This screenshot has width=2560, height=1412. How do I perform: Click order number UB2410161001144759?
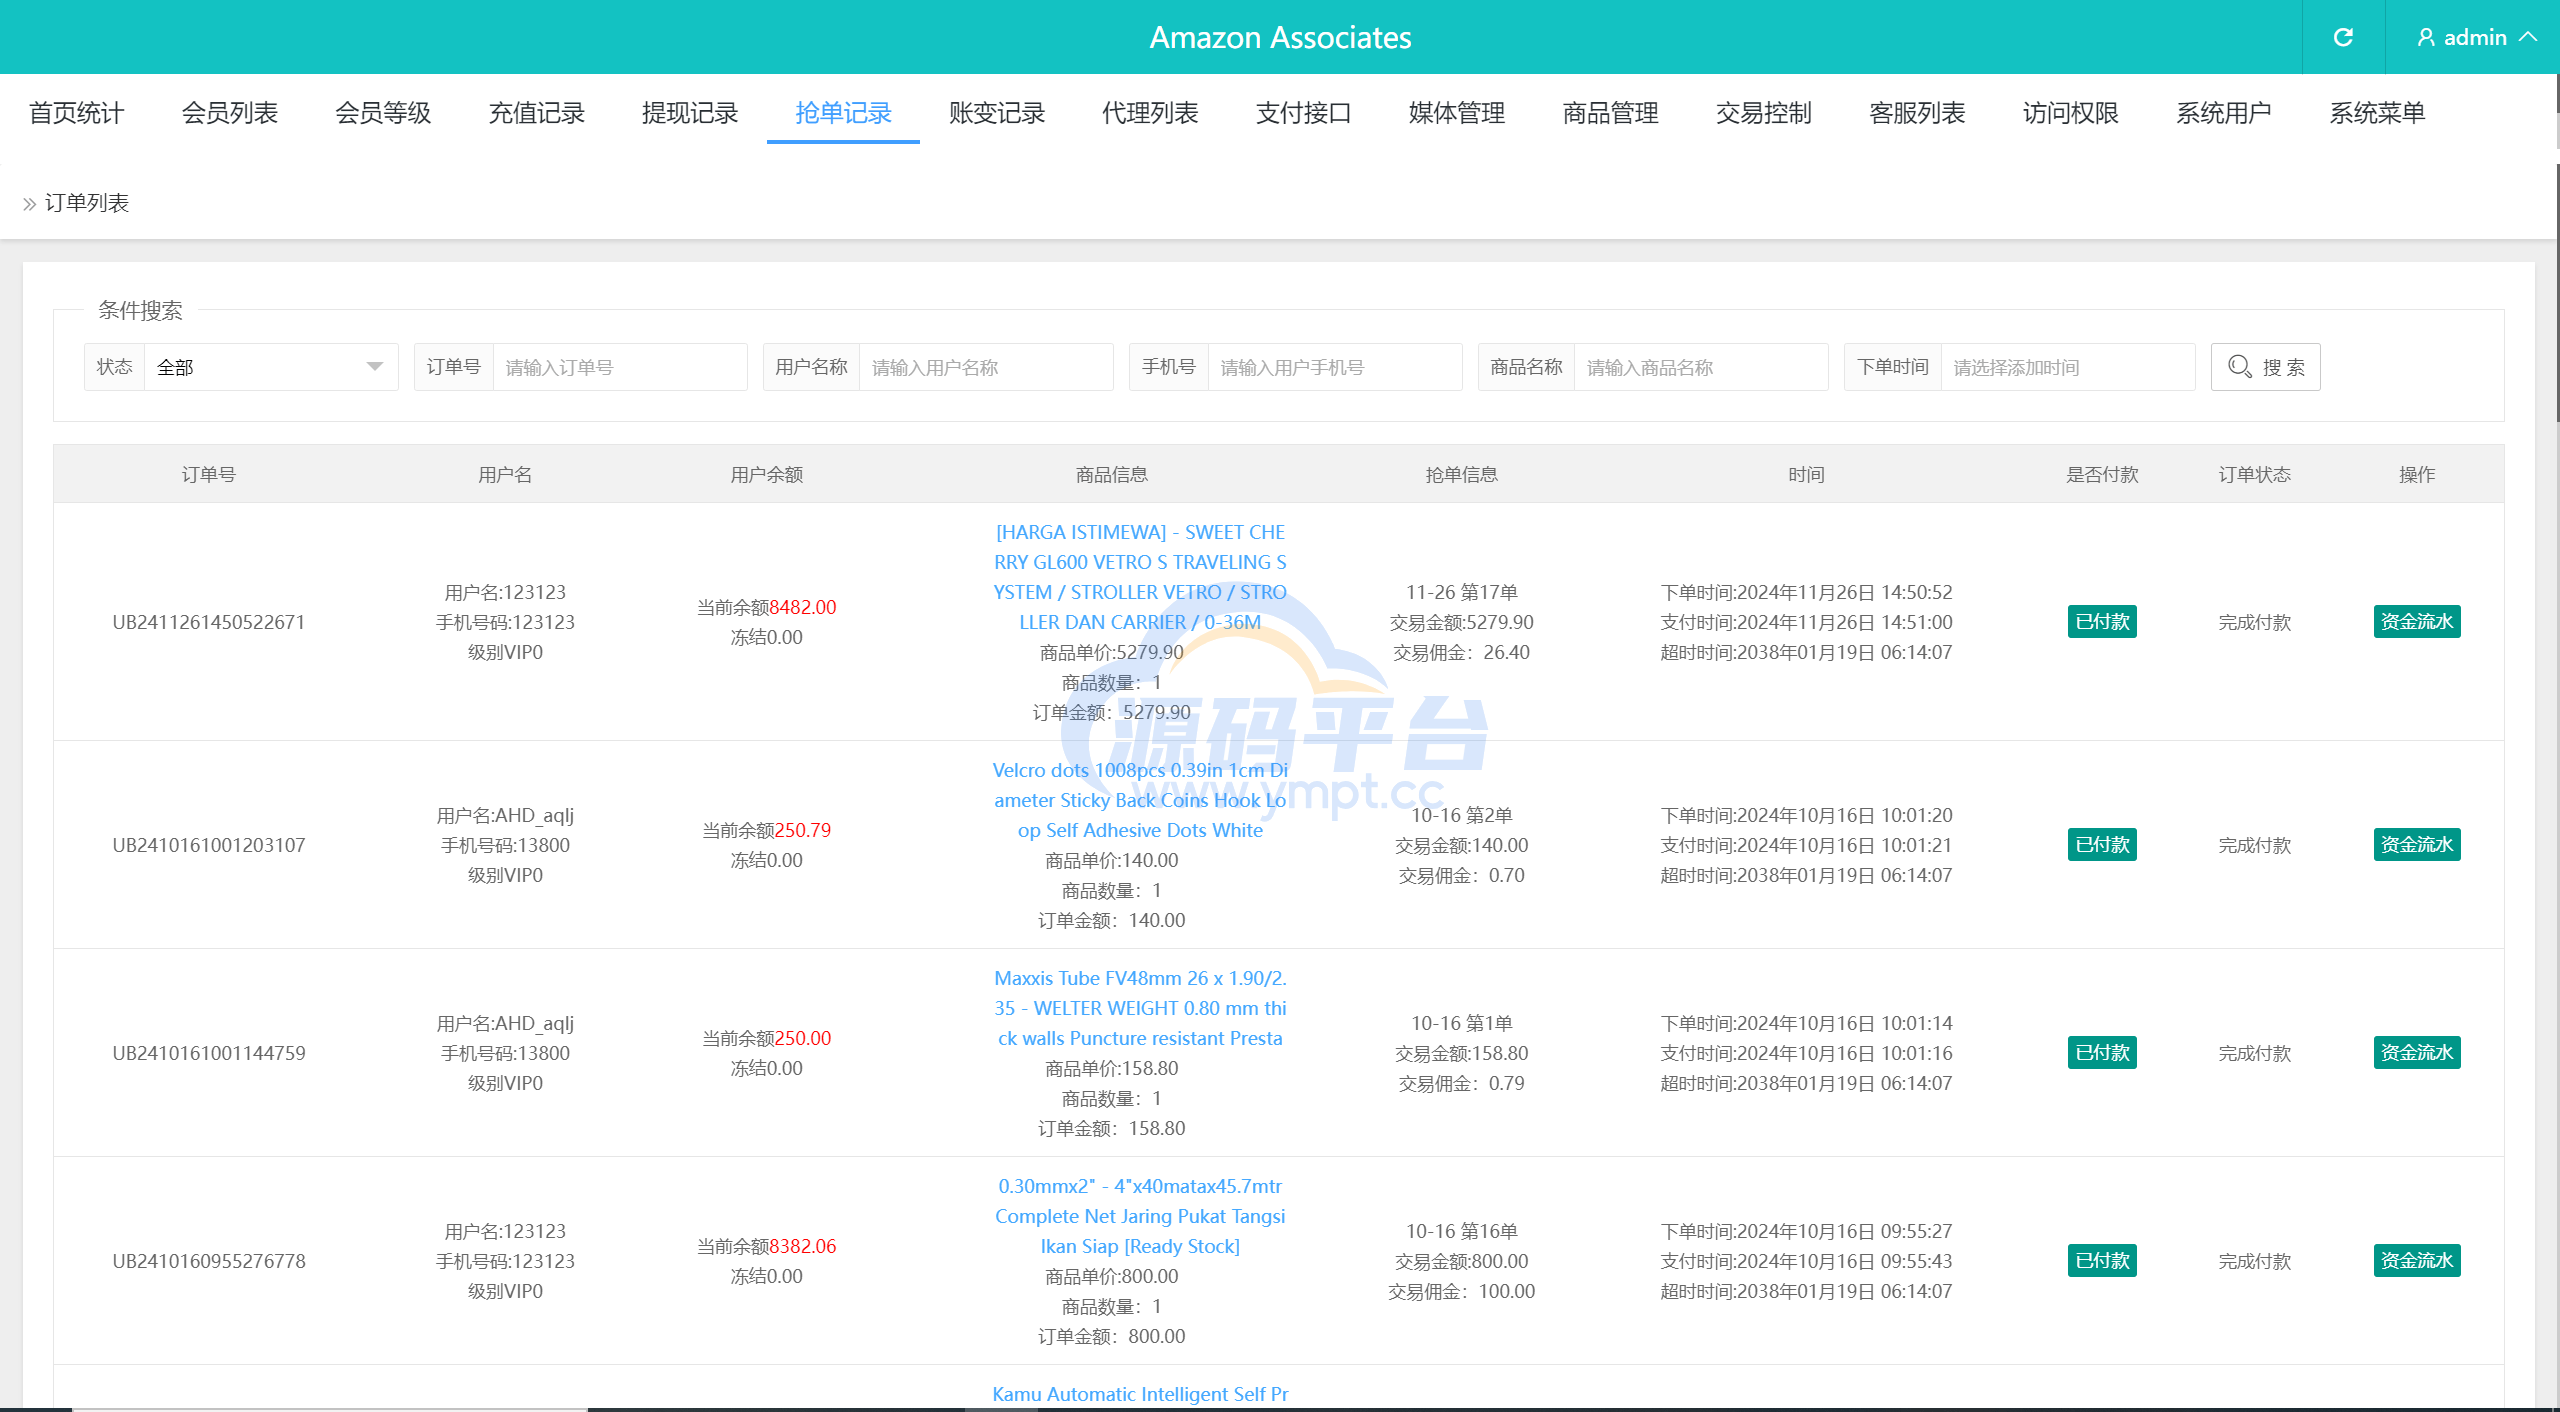click(x=209, y=1053)
